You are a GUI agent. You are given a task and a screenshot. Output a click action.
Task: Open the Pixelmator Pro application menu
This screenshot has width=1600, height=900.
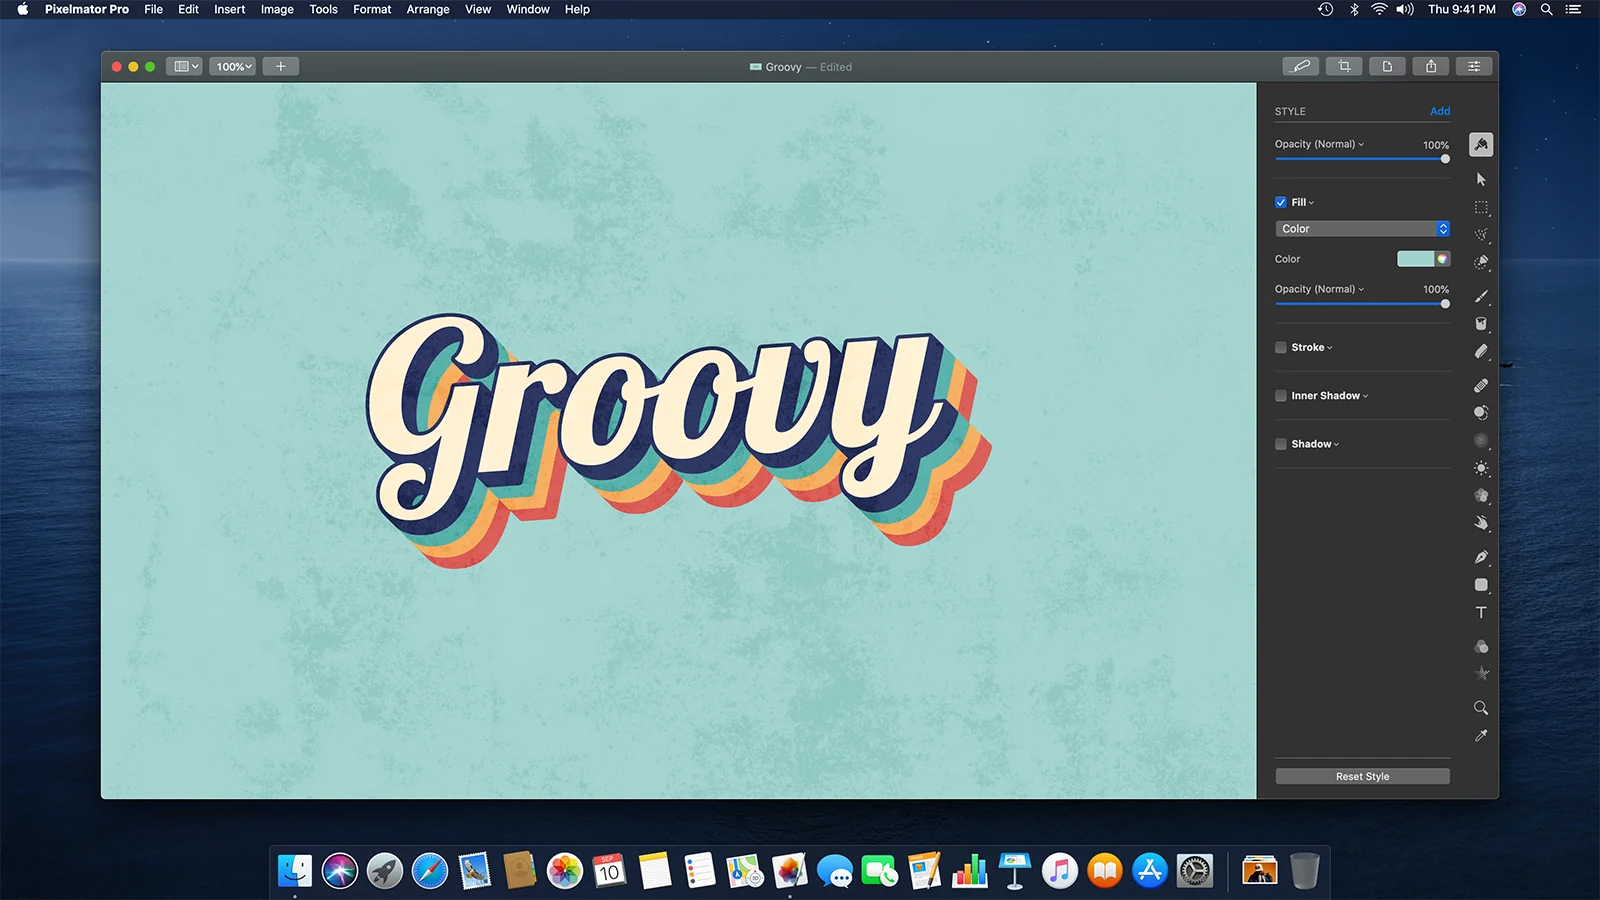(87, 9)
